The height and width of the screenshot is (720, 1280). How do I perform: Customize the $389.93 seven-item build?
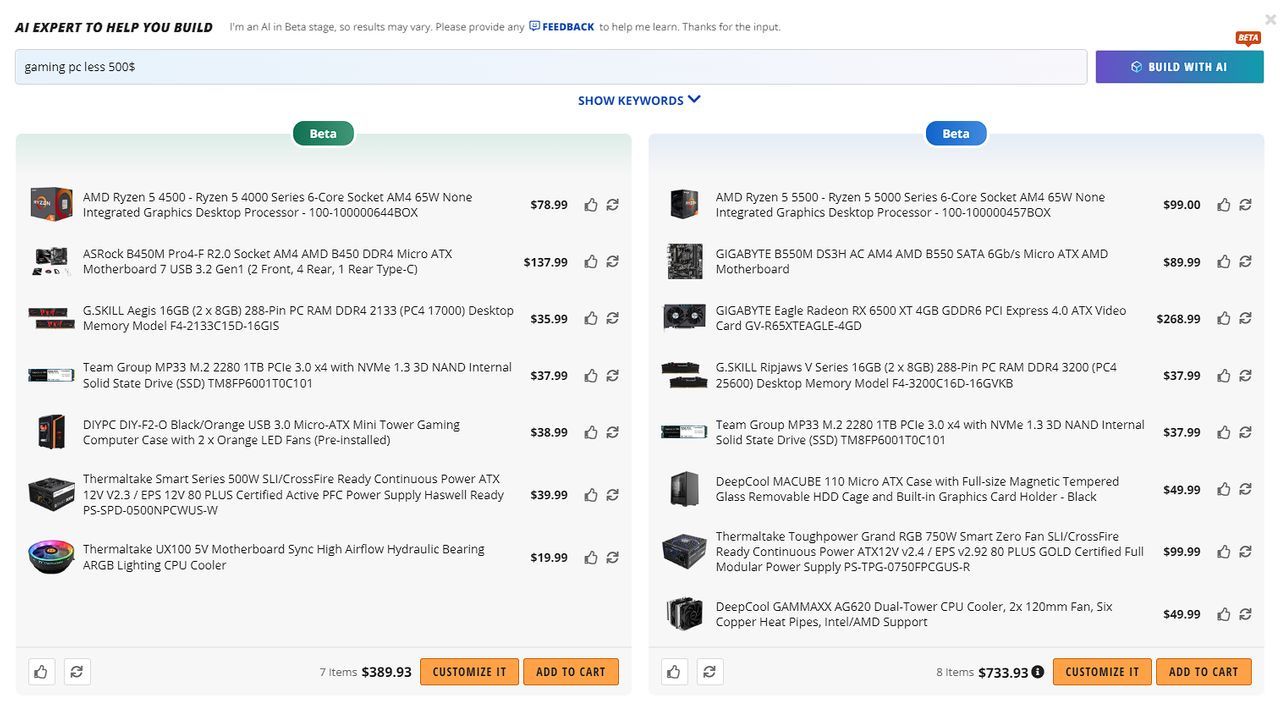pos(470,672)
